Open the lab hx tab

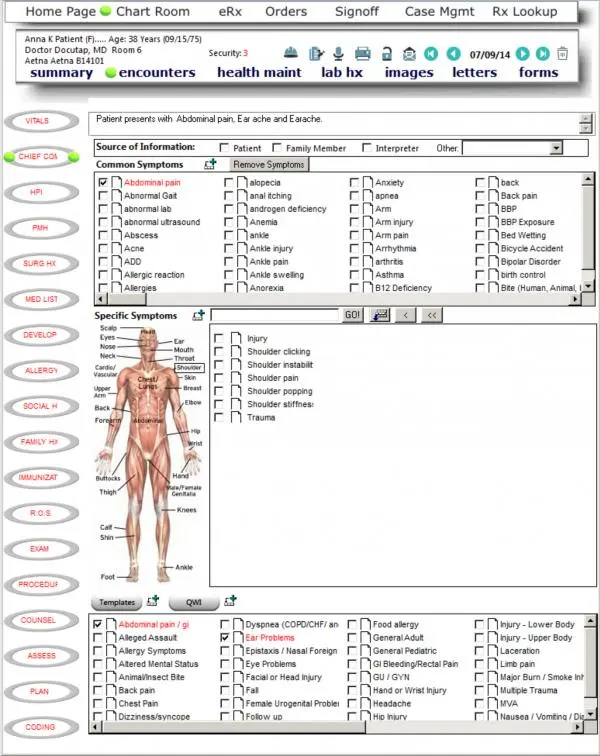[x=342, y=73]
